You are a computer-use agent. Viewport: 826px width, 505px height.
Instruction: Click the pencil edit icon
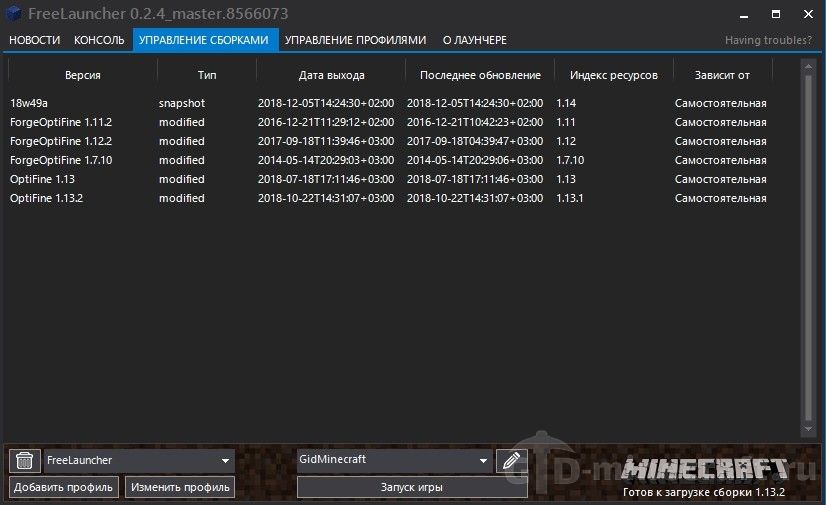point(512,461)
